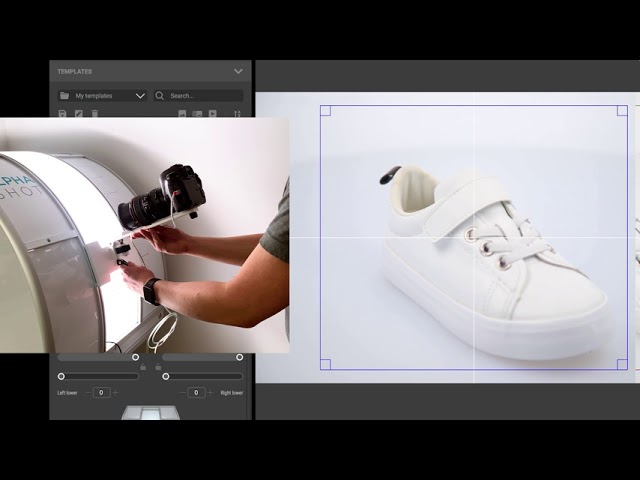The image size is (640, 480).
Task: Click the folder icon beside My templates
Action: coord(64,96)
